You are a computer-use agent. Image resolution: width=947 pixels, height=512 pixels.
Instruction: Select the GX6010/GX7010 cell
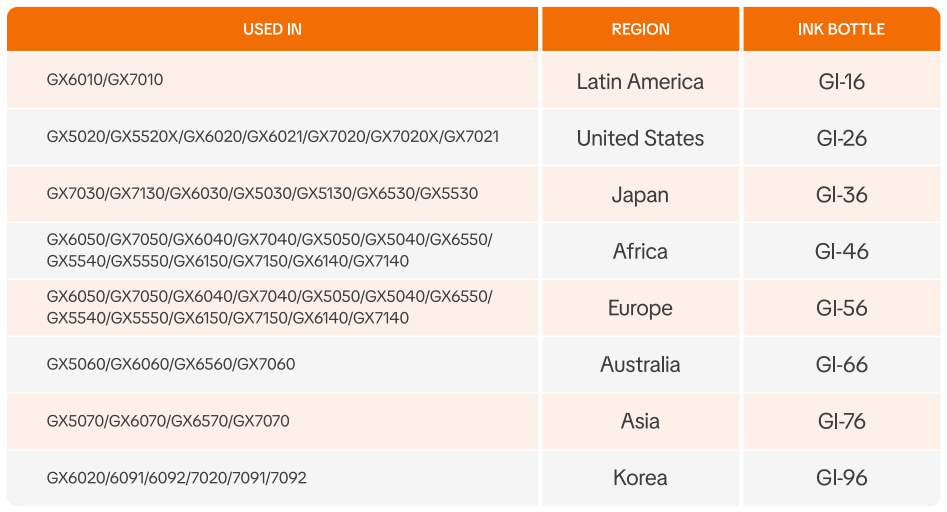pyautogui.click(x=105, y=80)
